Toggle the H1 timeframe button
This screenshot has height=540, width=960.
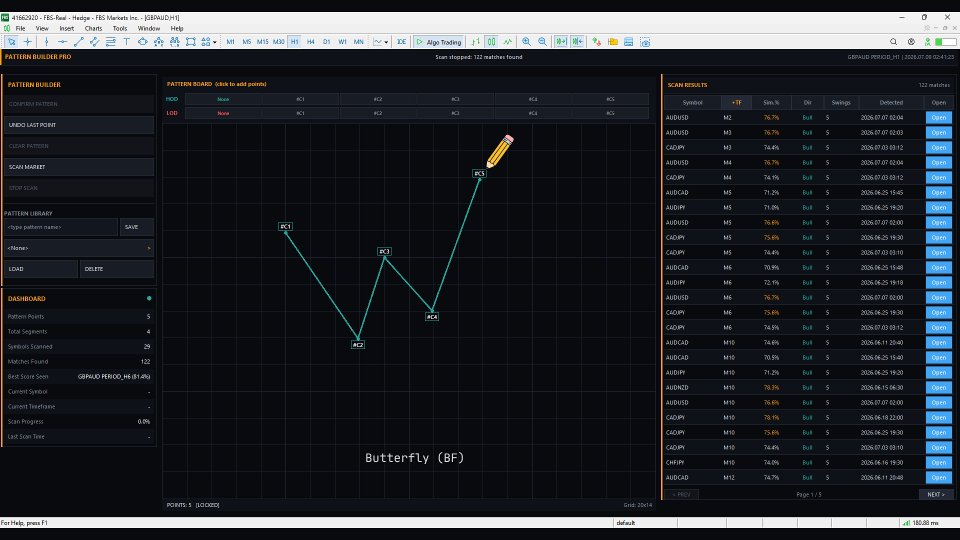tap(294, 42)
